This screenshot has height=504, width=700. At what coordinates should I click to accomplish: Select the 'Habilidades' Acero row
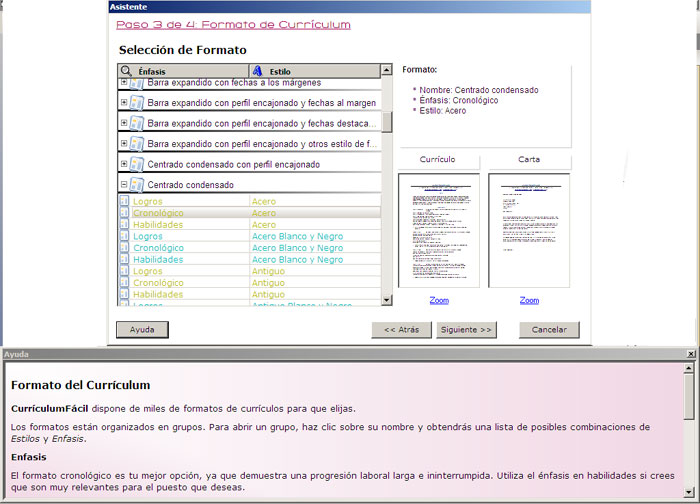(250, 224)
